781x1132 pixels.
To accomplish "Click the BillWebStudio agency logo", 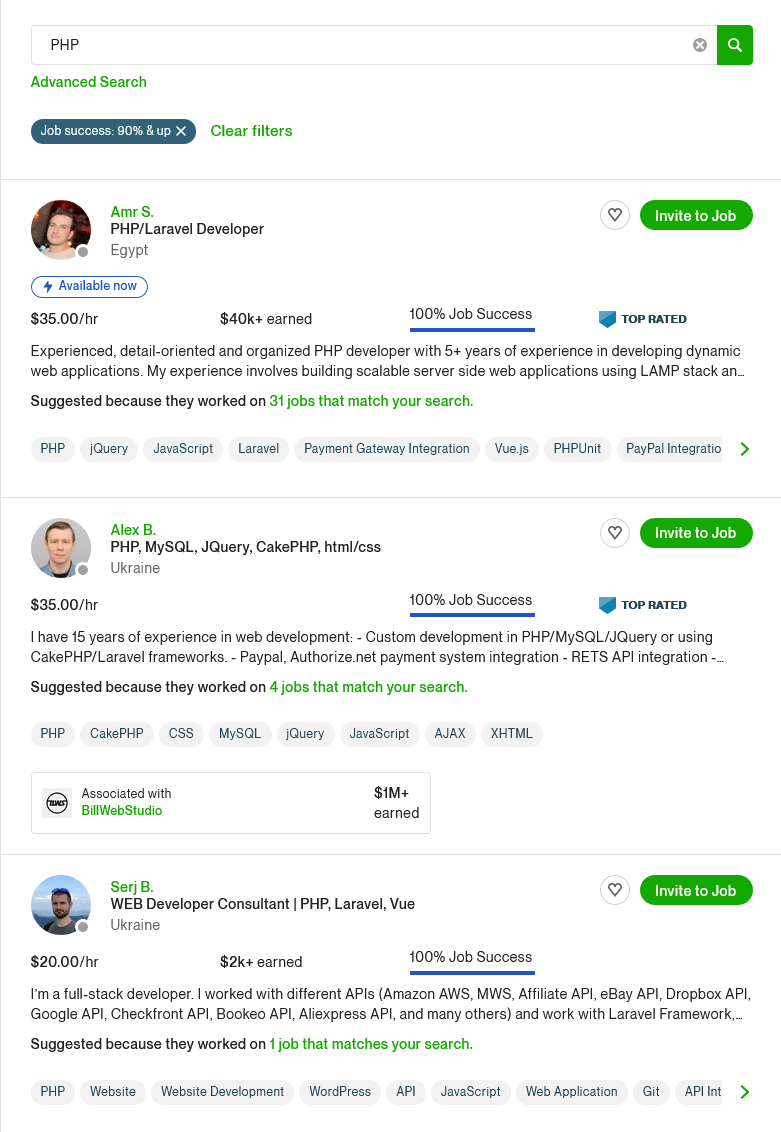I will (57, 802).
